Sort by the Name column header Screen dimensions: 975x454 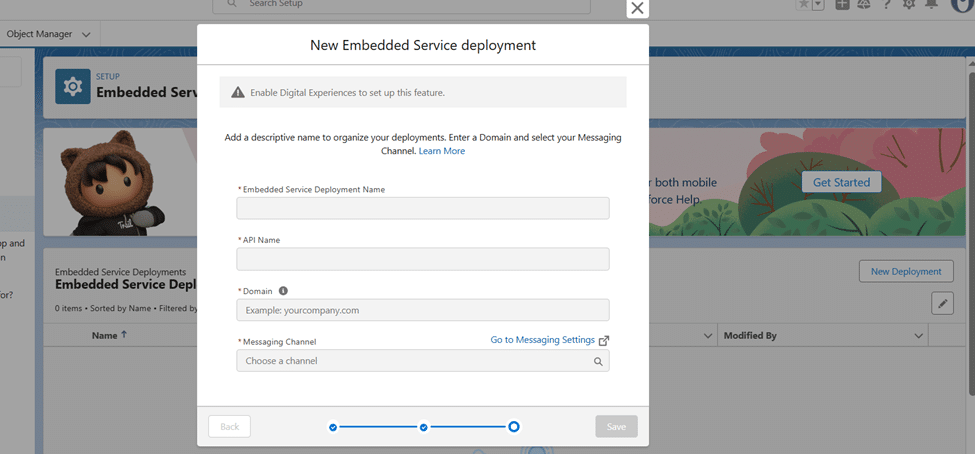coord(104,335)
